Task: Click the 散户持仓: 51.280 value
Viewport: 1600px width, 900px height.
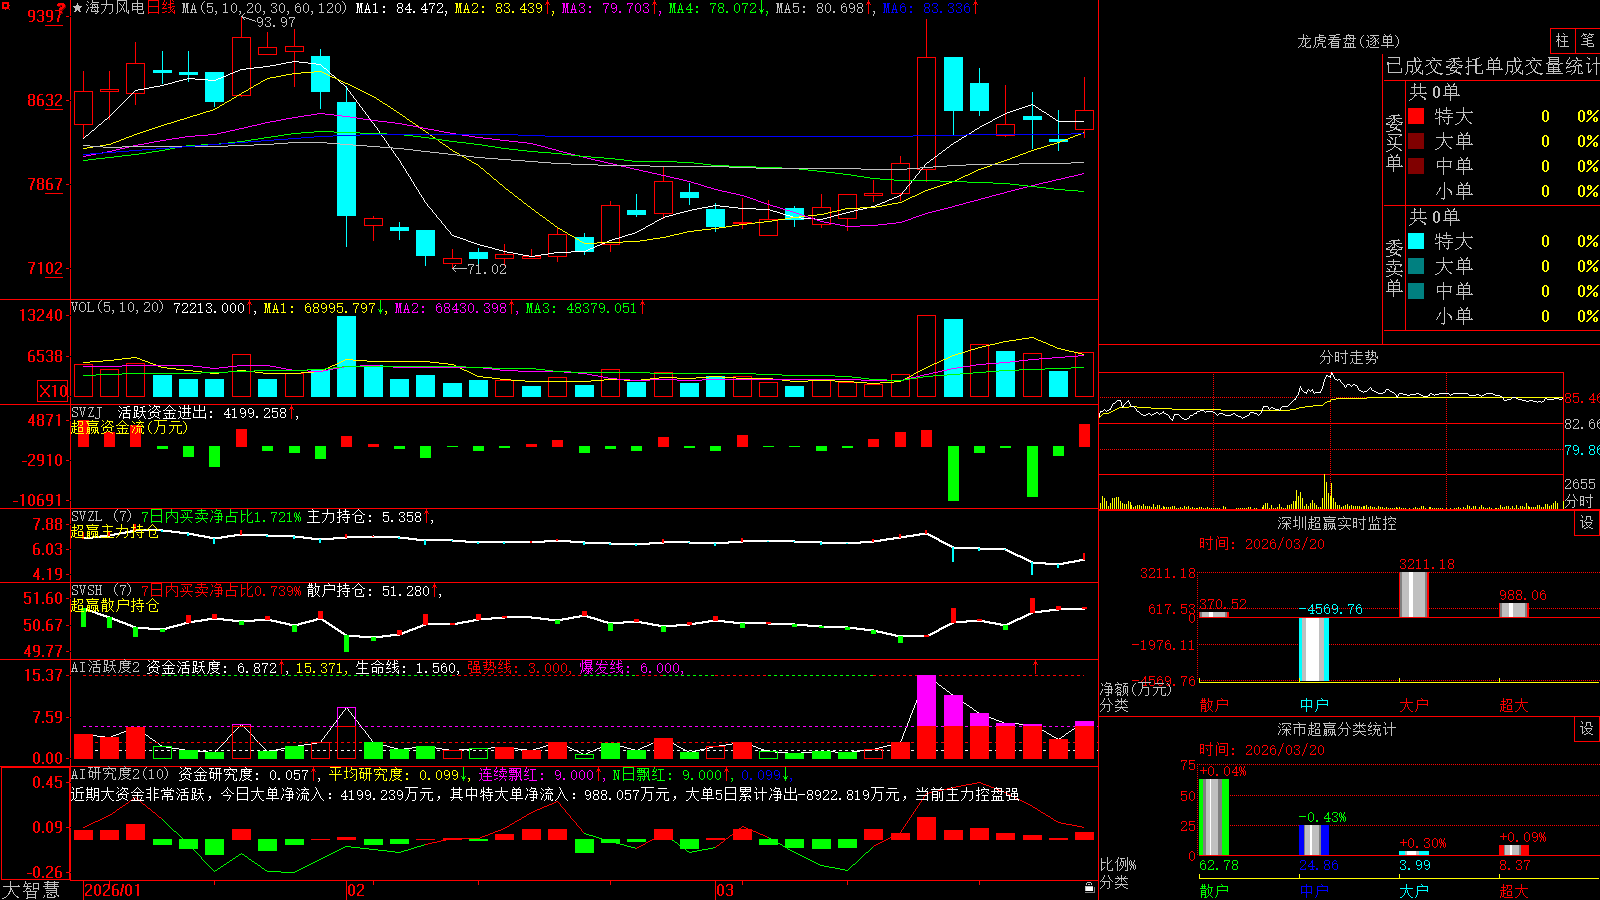Action: (368, 591)
